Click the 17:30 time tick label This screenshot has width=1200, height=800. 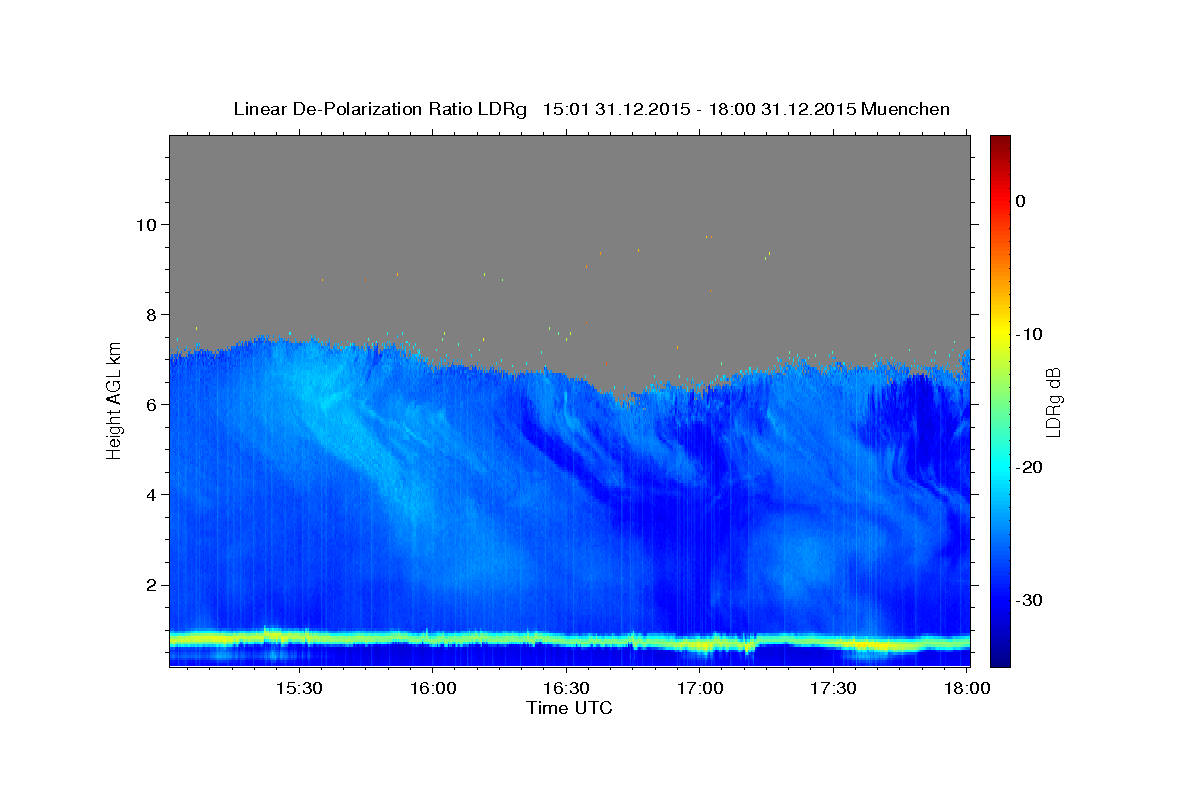point(833,689)
